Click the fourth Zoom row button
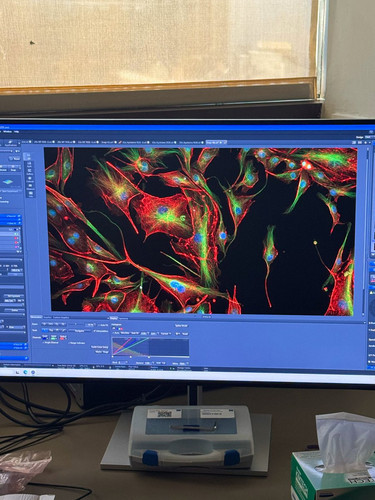 (63, 324)
